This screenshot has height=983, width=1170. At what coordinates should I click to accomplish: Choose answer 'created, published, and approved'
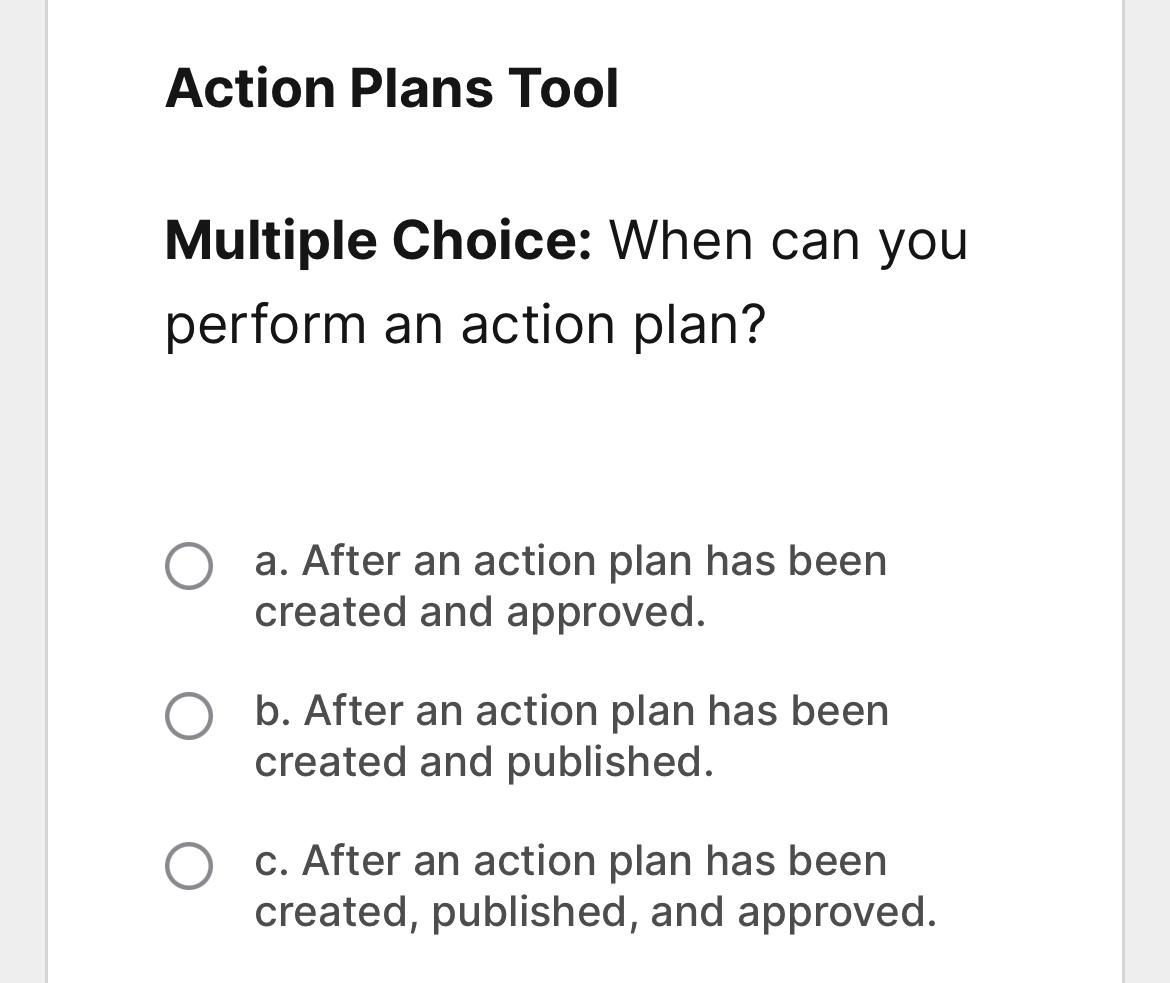point(595,885)
